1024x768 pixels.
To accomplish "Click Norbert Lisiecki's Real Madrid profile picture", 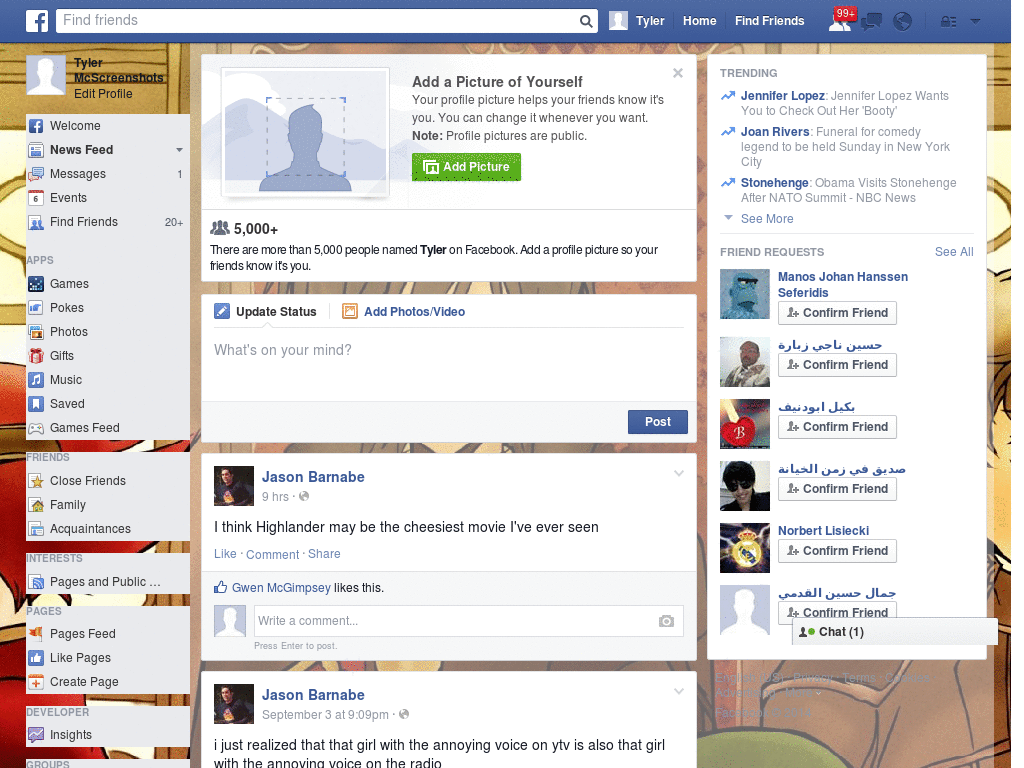I will tap(744, 548).
